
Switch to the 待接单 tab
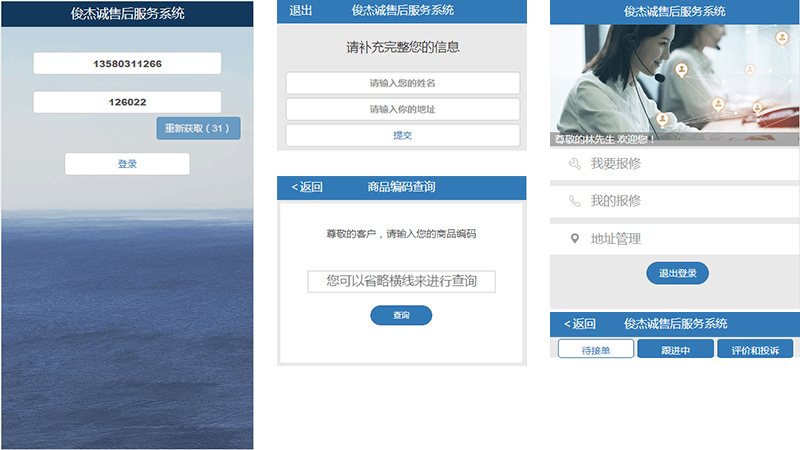(596, 350)
